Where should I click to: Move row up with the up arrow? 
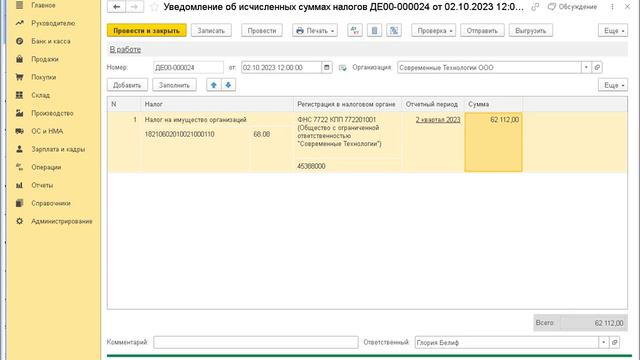(x=213, y=85)
